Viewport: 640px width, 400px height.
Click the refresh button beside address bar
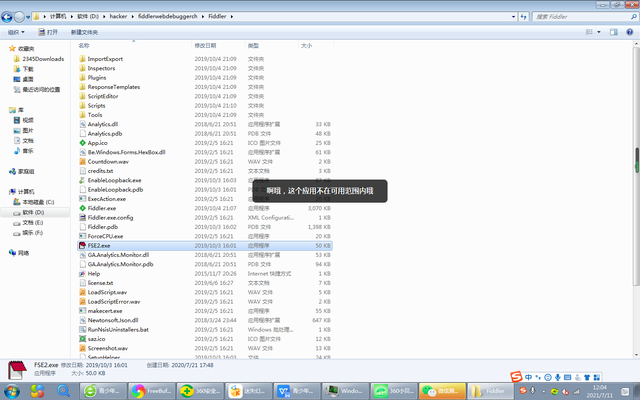[x=524, y=17]
